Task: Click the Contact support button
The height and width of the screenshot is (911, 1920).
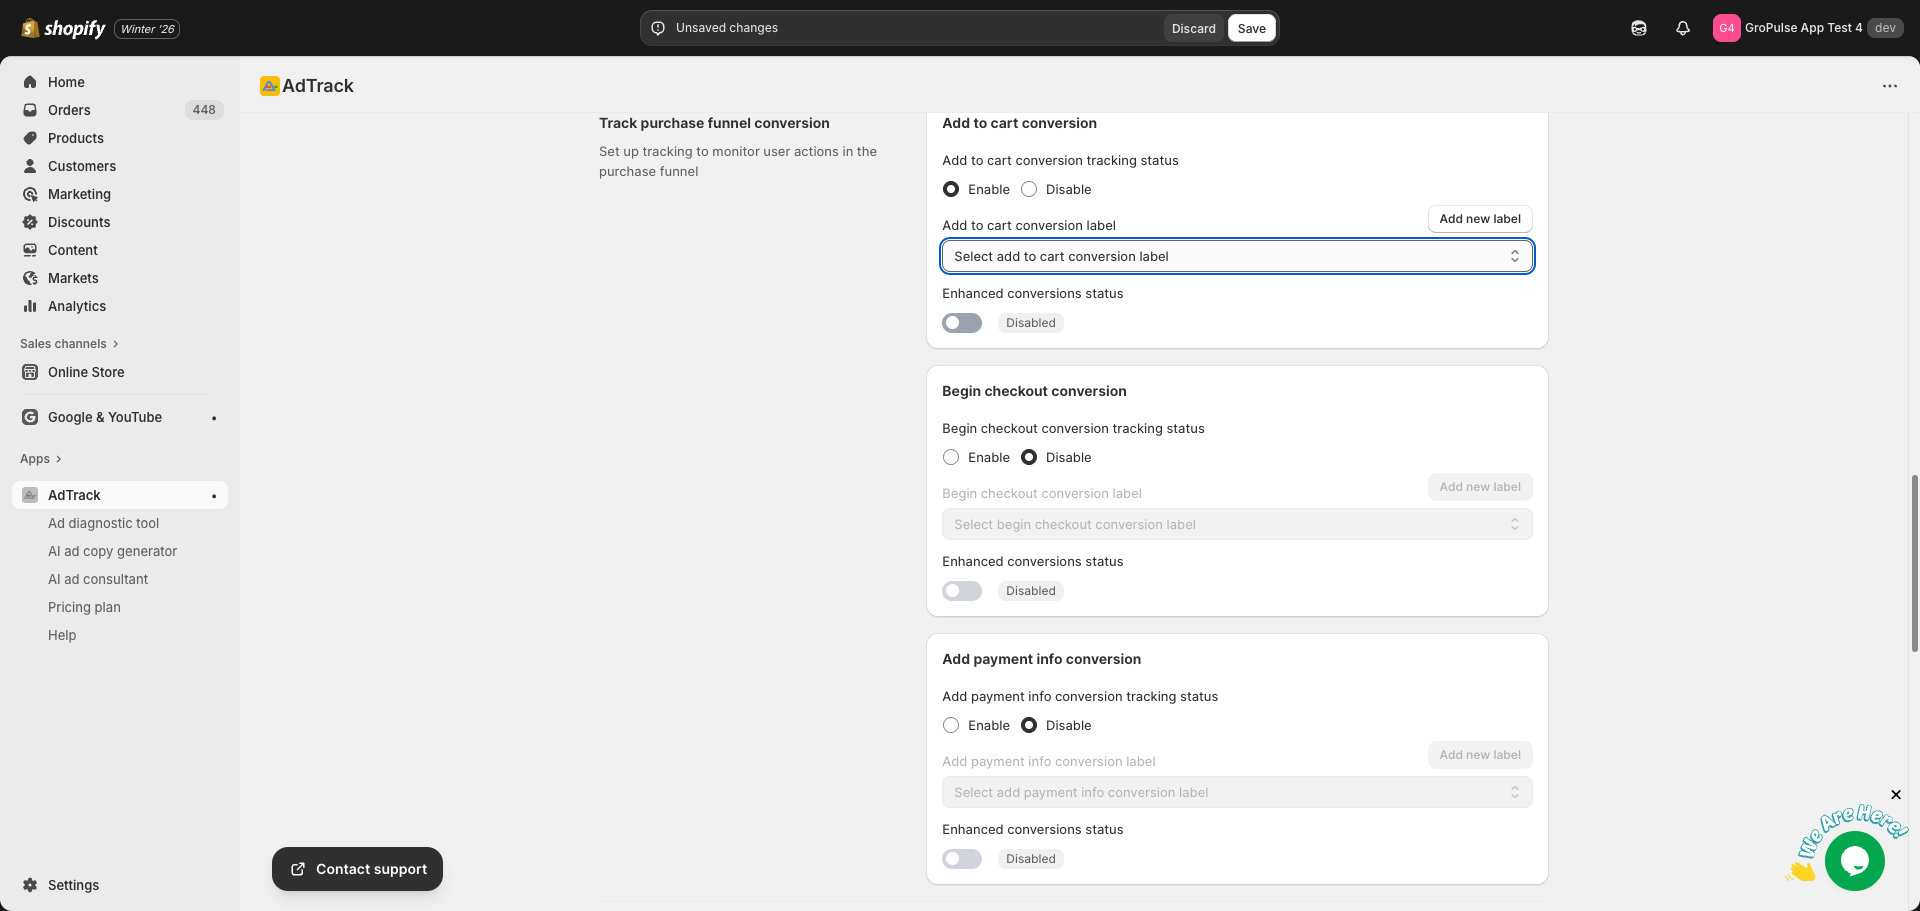Action: tap(356, 868)
